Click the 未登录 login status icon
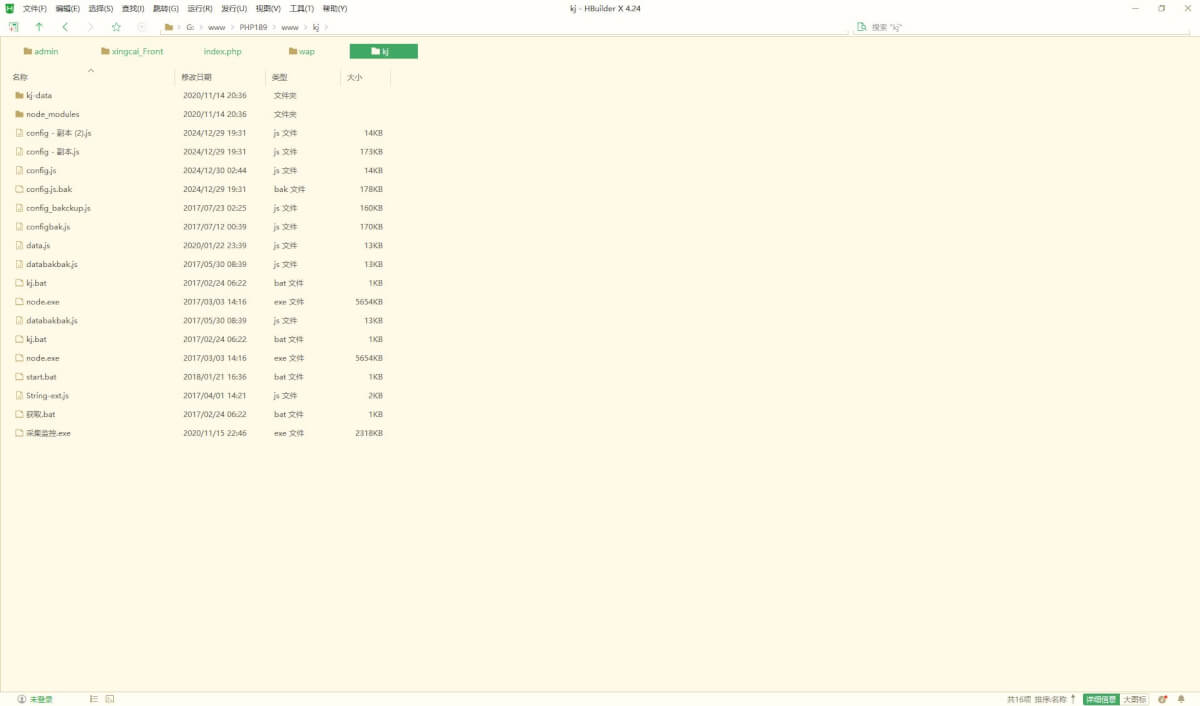1200x706 pixels. point(22,699)
